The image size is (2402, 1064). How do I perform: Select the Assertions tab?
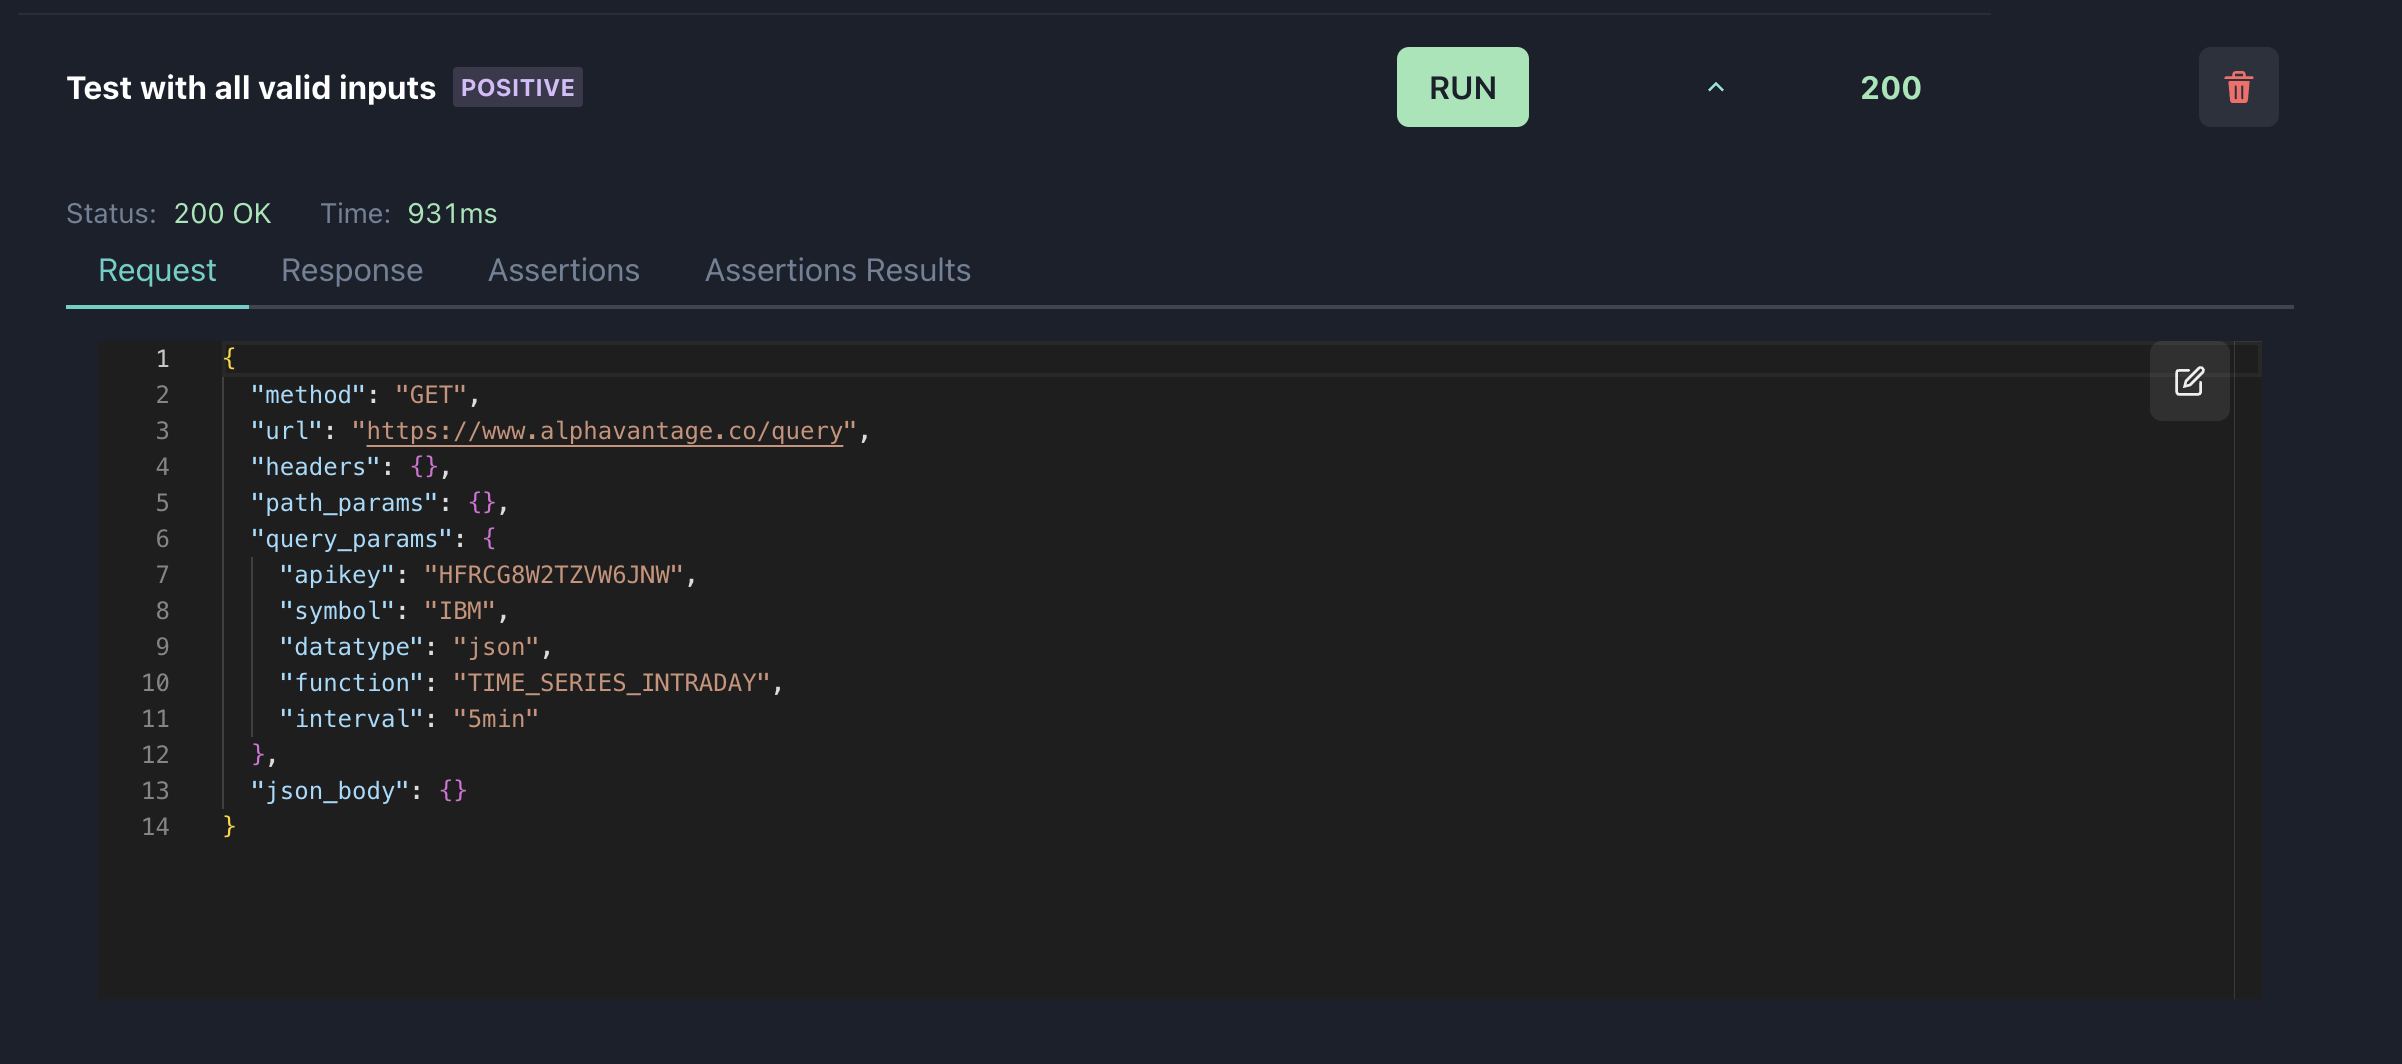[564, 270]
